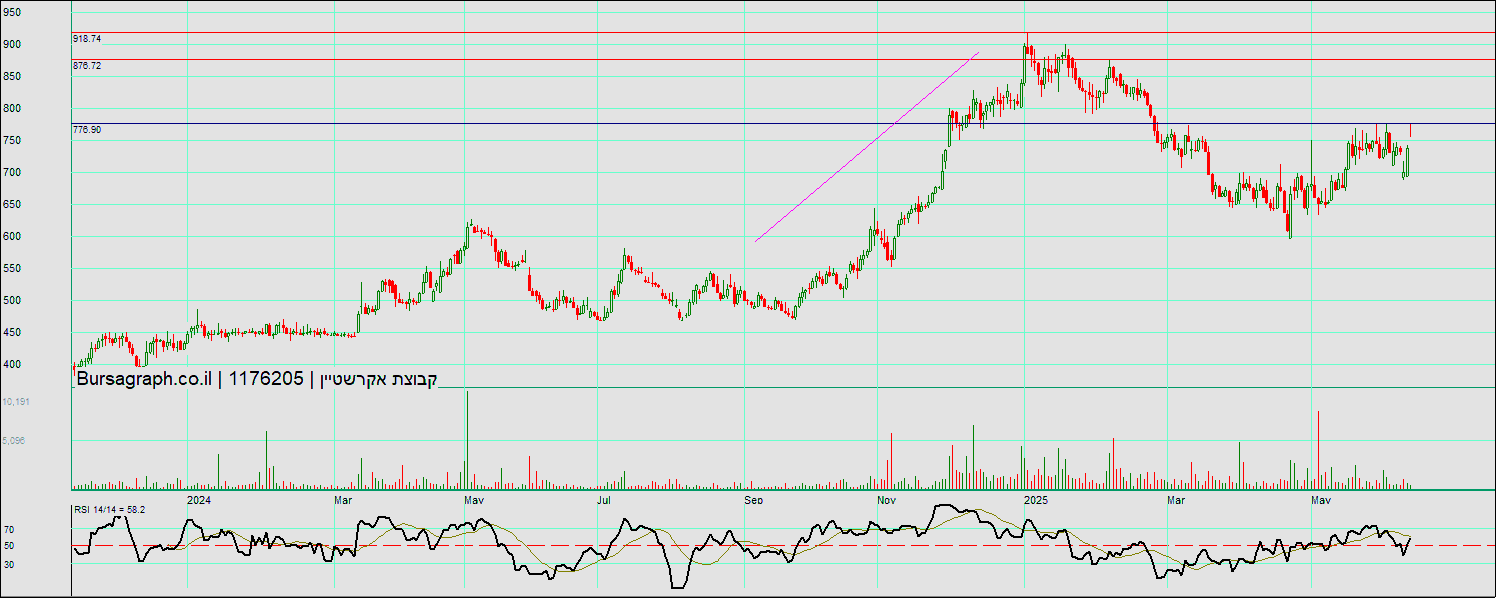Click the 950 price axis label
The image size is (1496, 598).
11,13
